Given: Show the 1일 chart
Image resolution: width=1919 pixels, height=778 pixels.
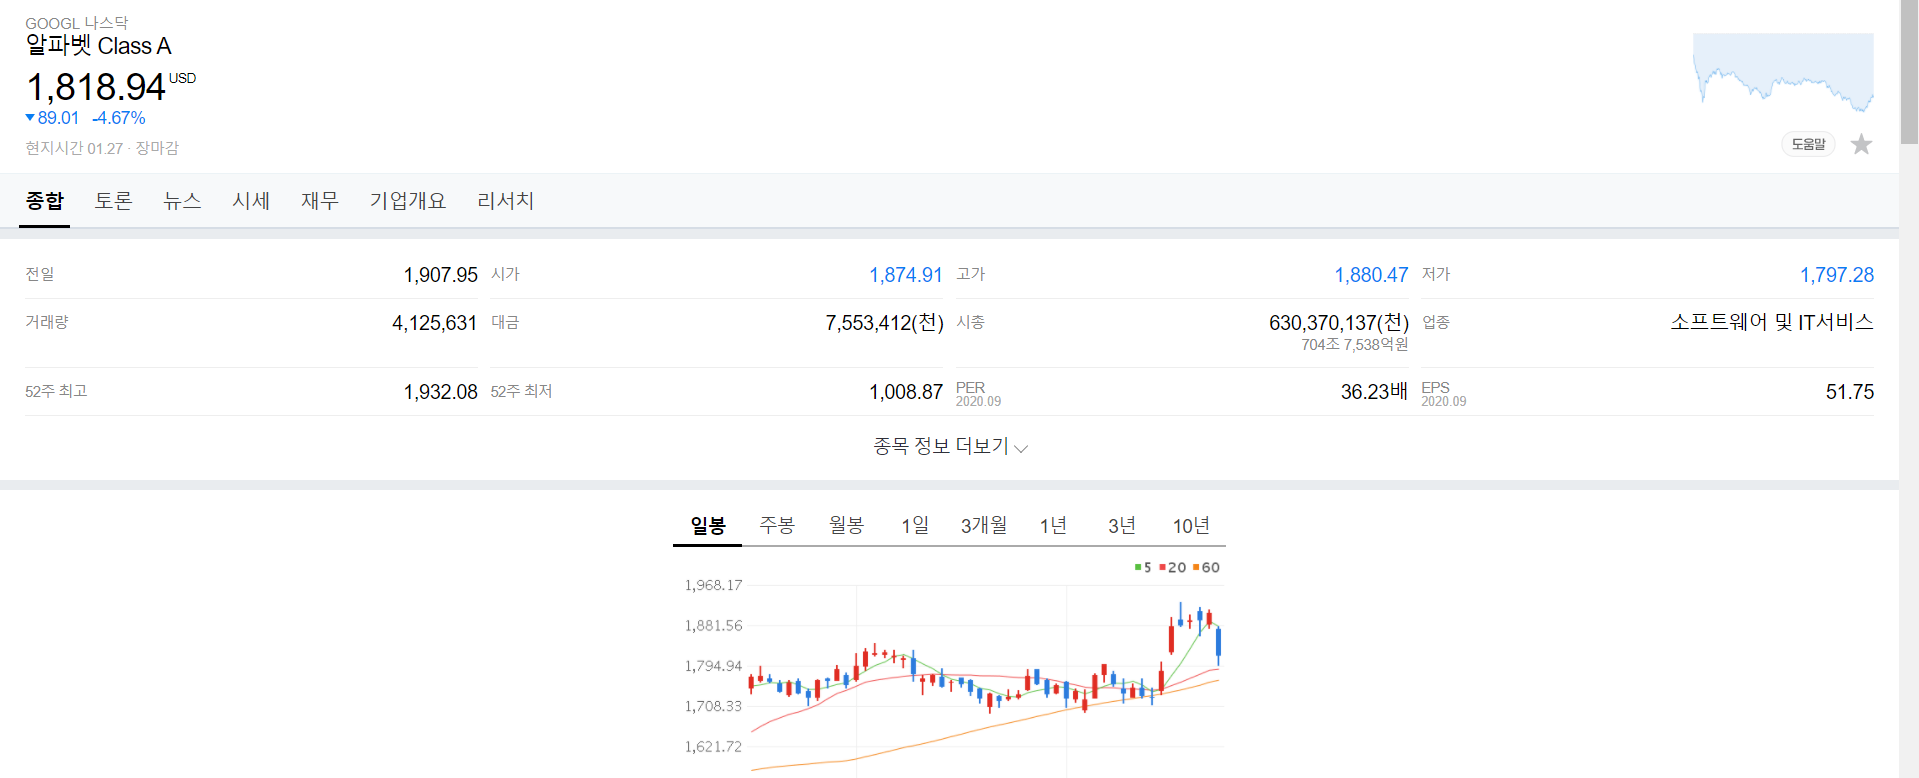Looking at the screenshot, I should pyautogui.click(x=915, y=525).
